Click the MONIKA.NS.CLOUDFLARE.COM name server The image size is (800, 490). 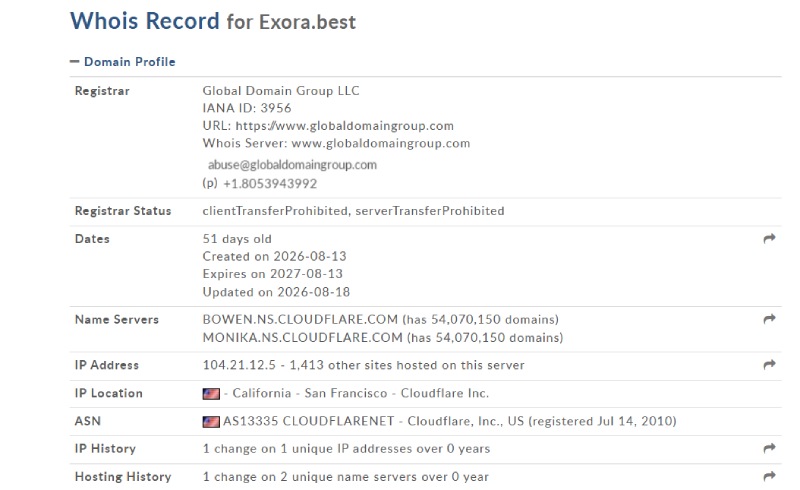point(303,338)
